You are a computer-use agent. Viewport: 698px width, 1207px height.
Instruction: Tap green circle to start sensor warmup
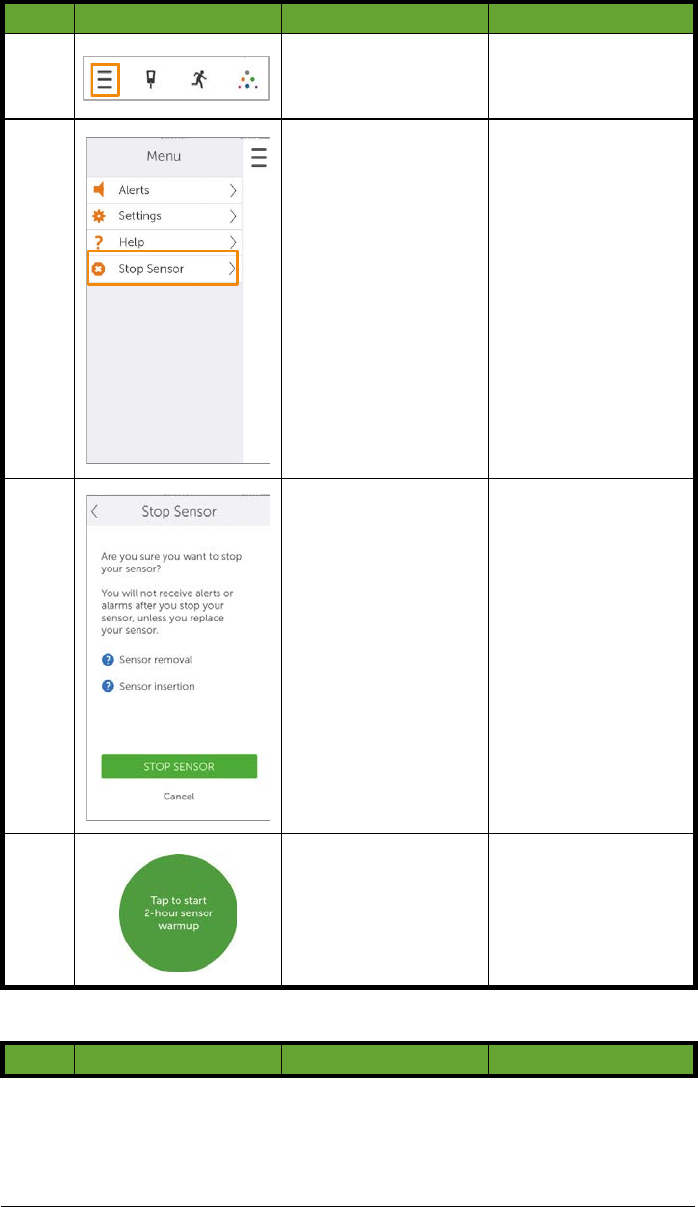coord(181,913)
